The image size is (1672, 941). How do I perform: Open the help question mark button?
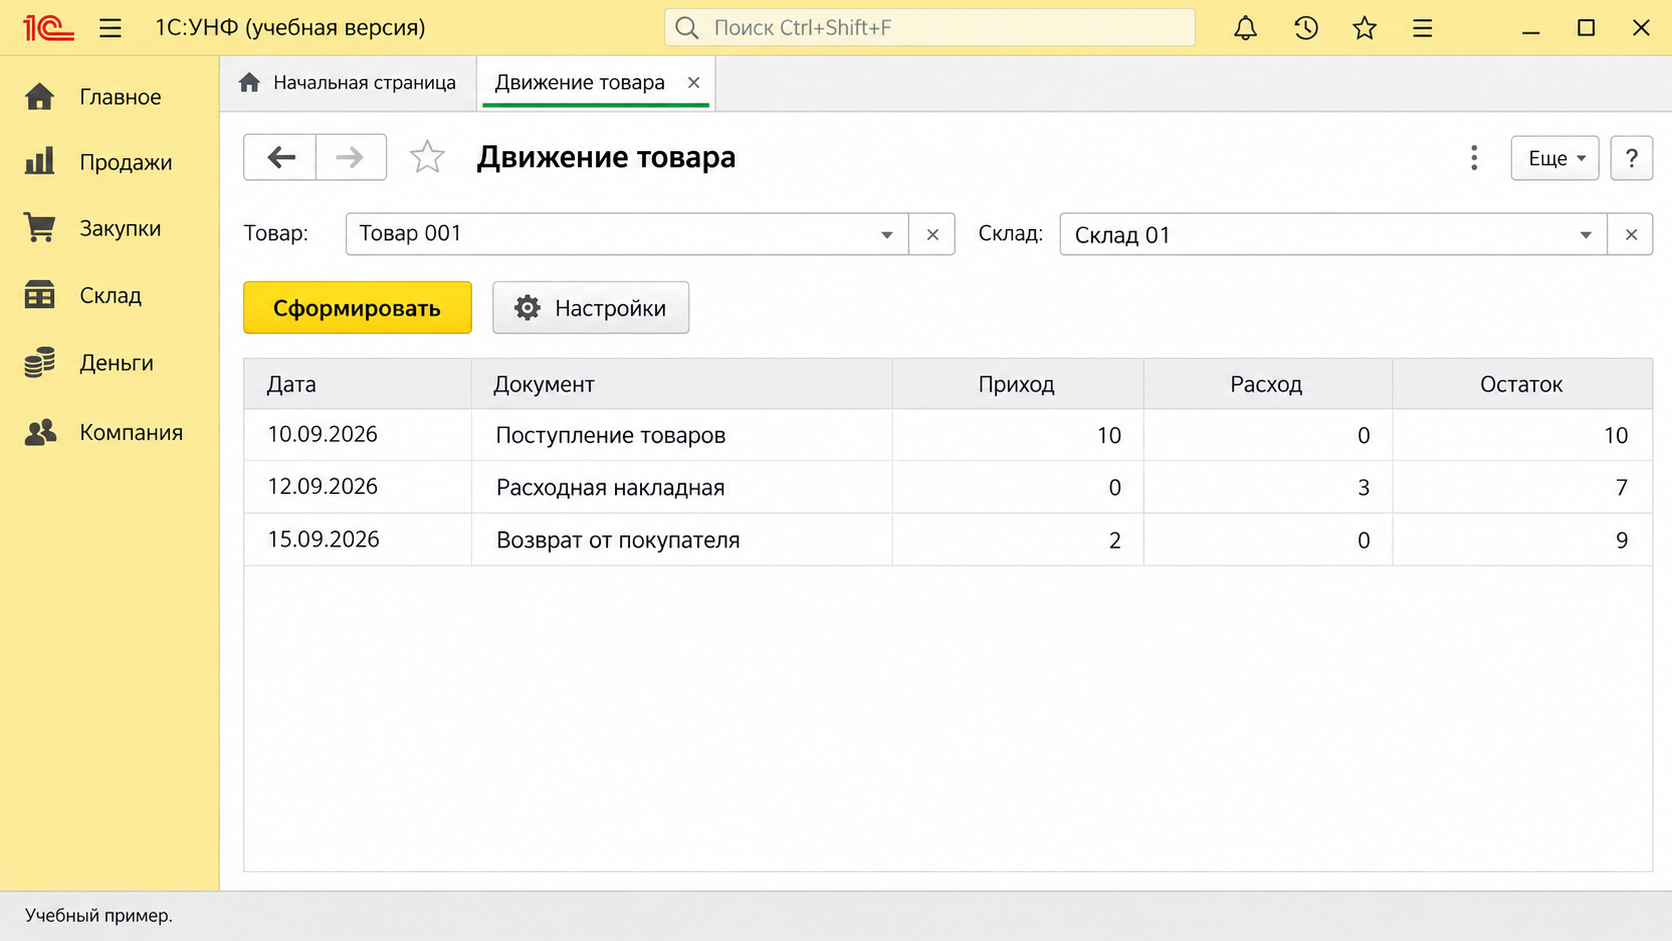pyautogui.click(x=1631, y=158)
